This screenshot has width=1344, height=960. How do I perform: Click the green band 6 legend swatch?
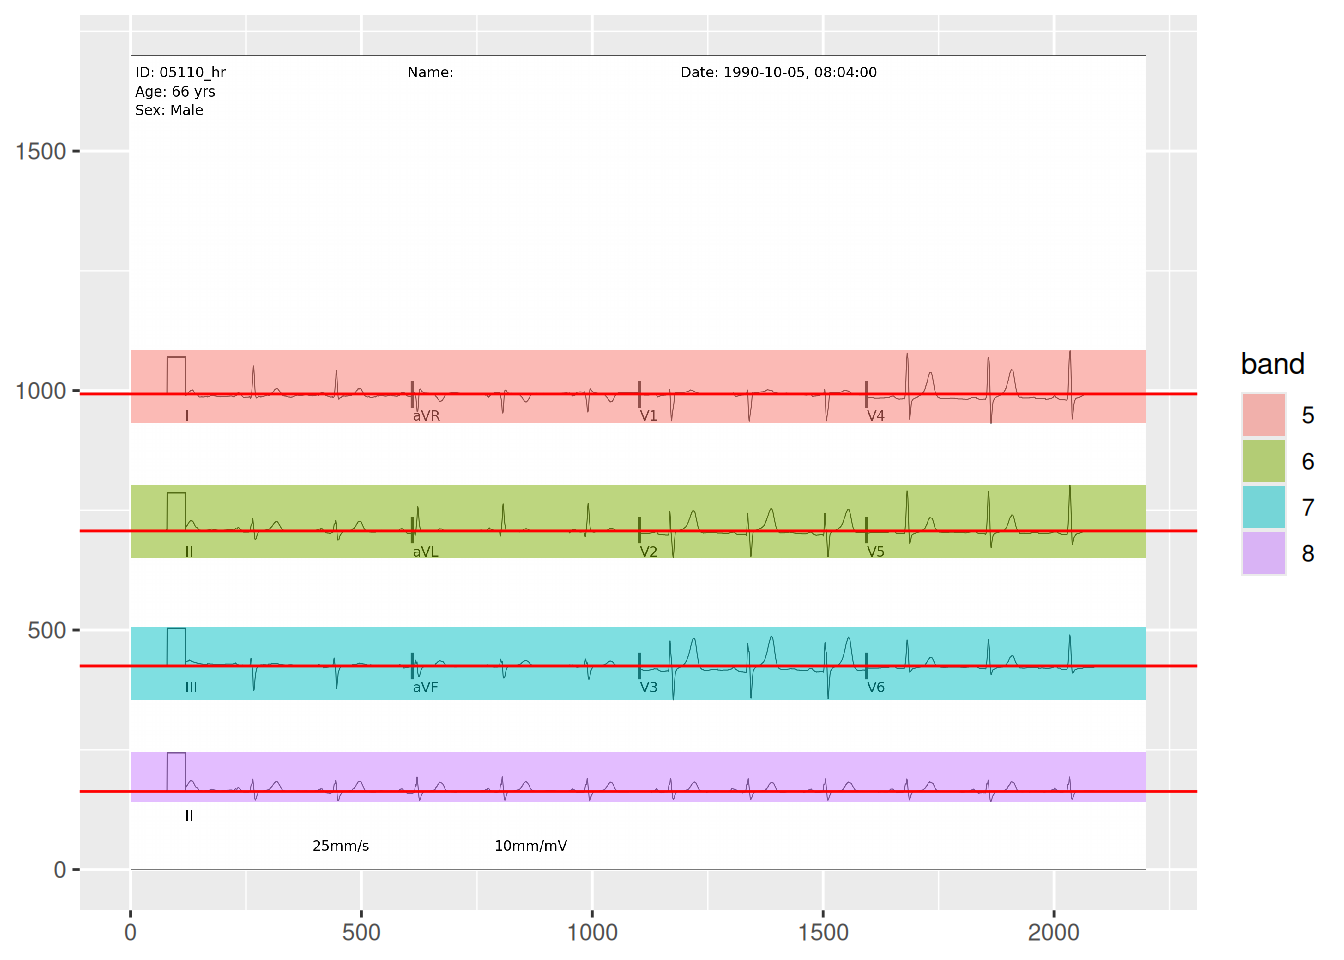tap(1263, 461)
